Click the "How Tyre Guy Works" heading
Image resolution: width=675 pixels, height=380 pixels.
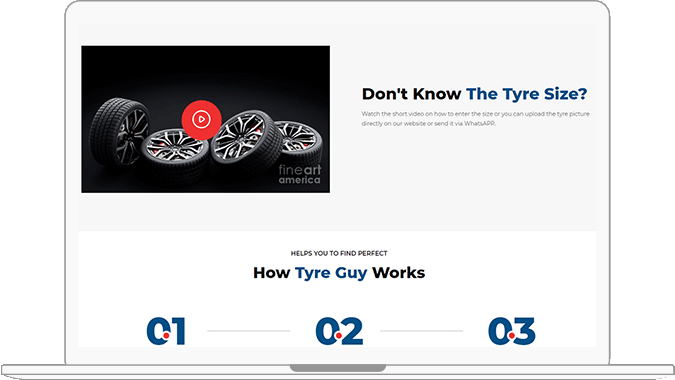339,273
